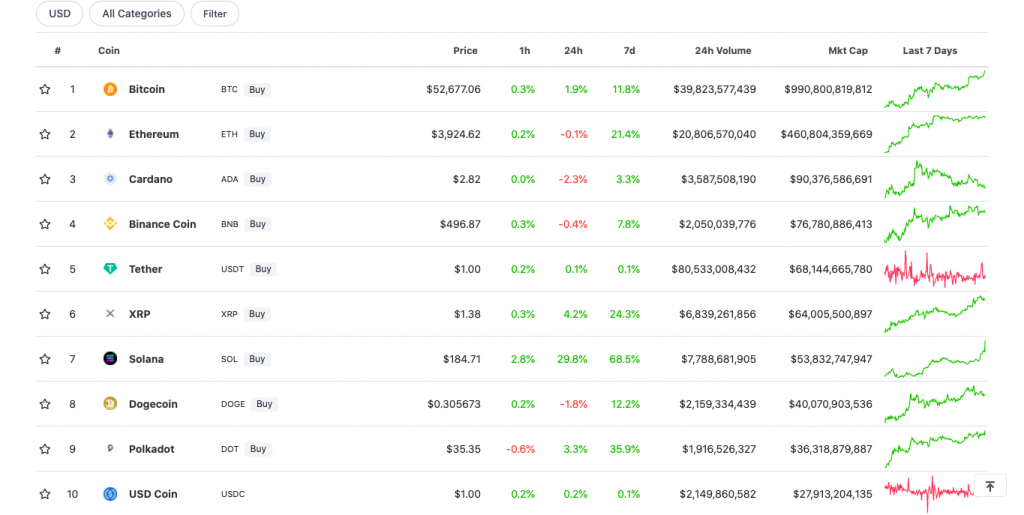Expand the Filter options
Image resolution: width=1024 pixels, height=515 pixels.
click(x=214, y=14)
